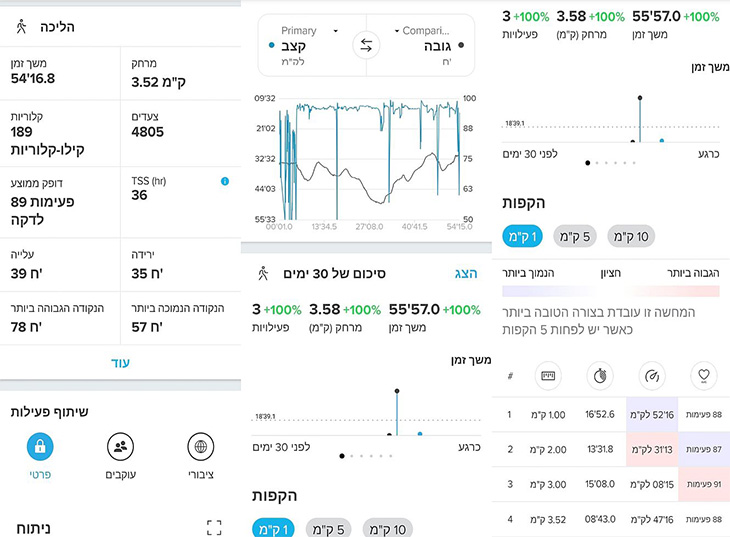730x537 pixels.
Task: Tap the משך זמן value 54'16.8
Action: click(x=33, y=78)
